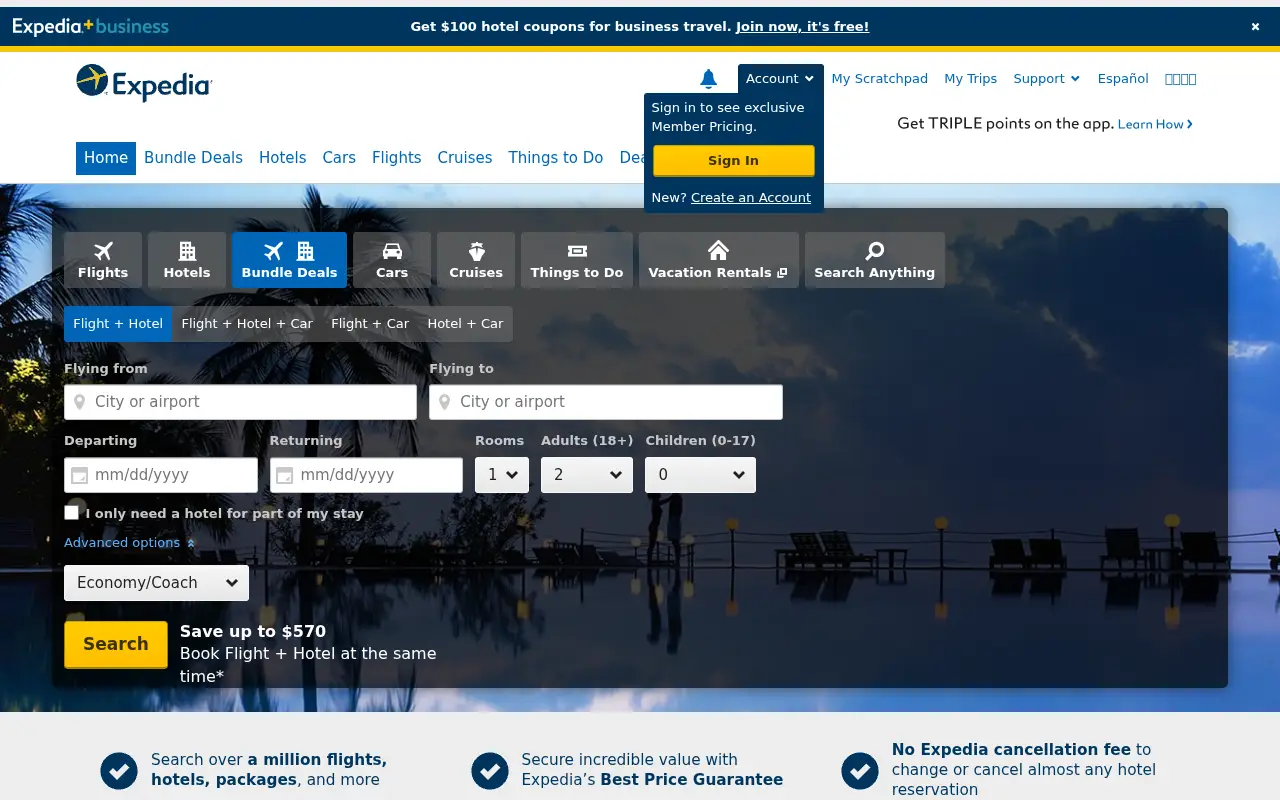
Task: Click the Departing calendar icon
Action: 80,476
